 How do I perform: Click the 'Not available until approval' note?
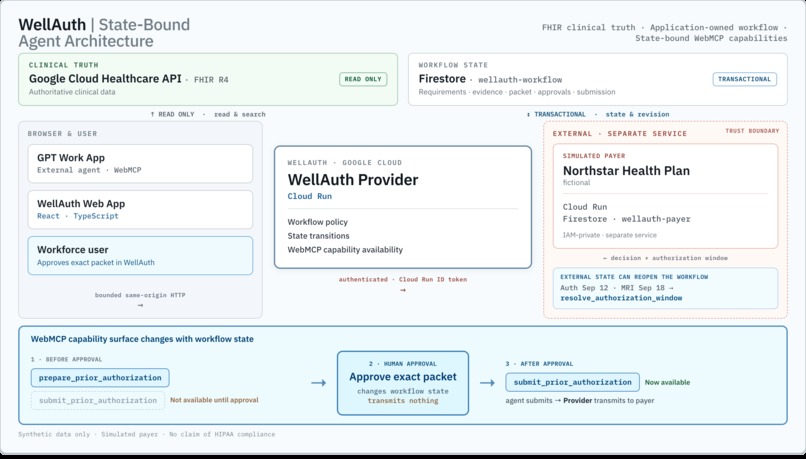coord(214,400)
